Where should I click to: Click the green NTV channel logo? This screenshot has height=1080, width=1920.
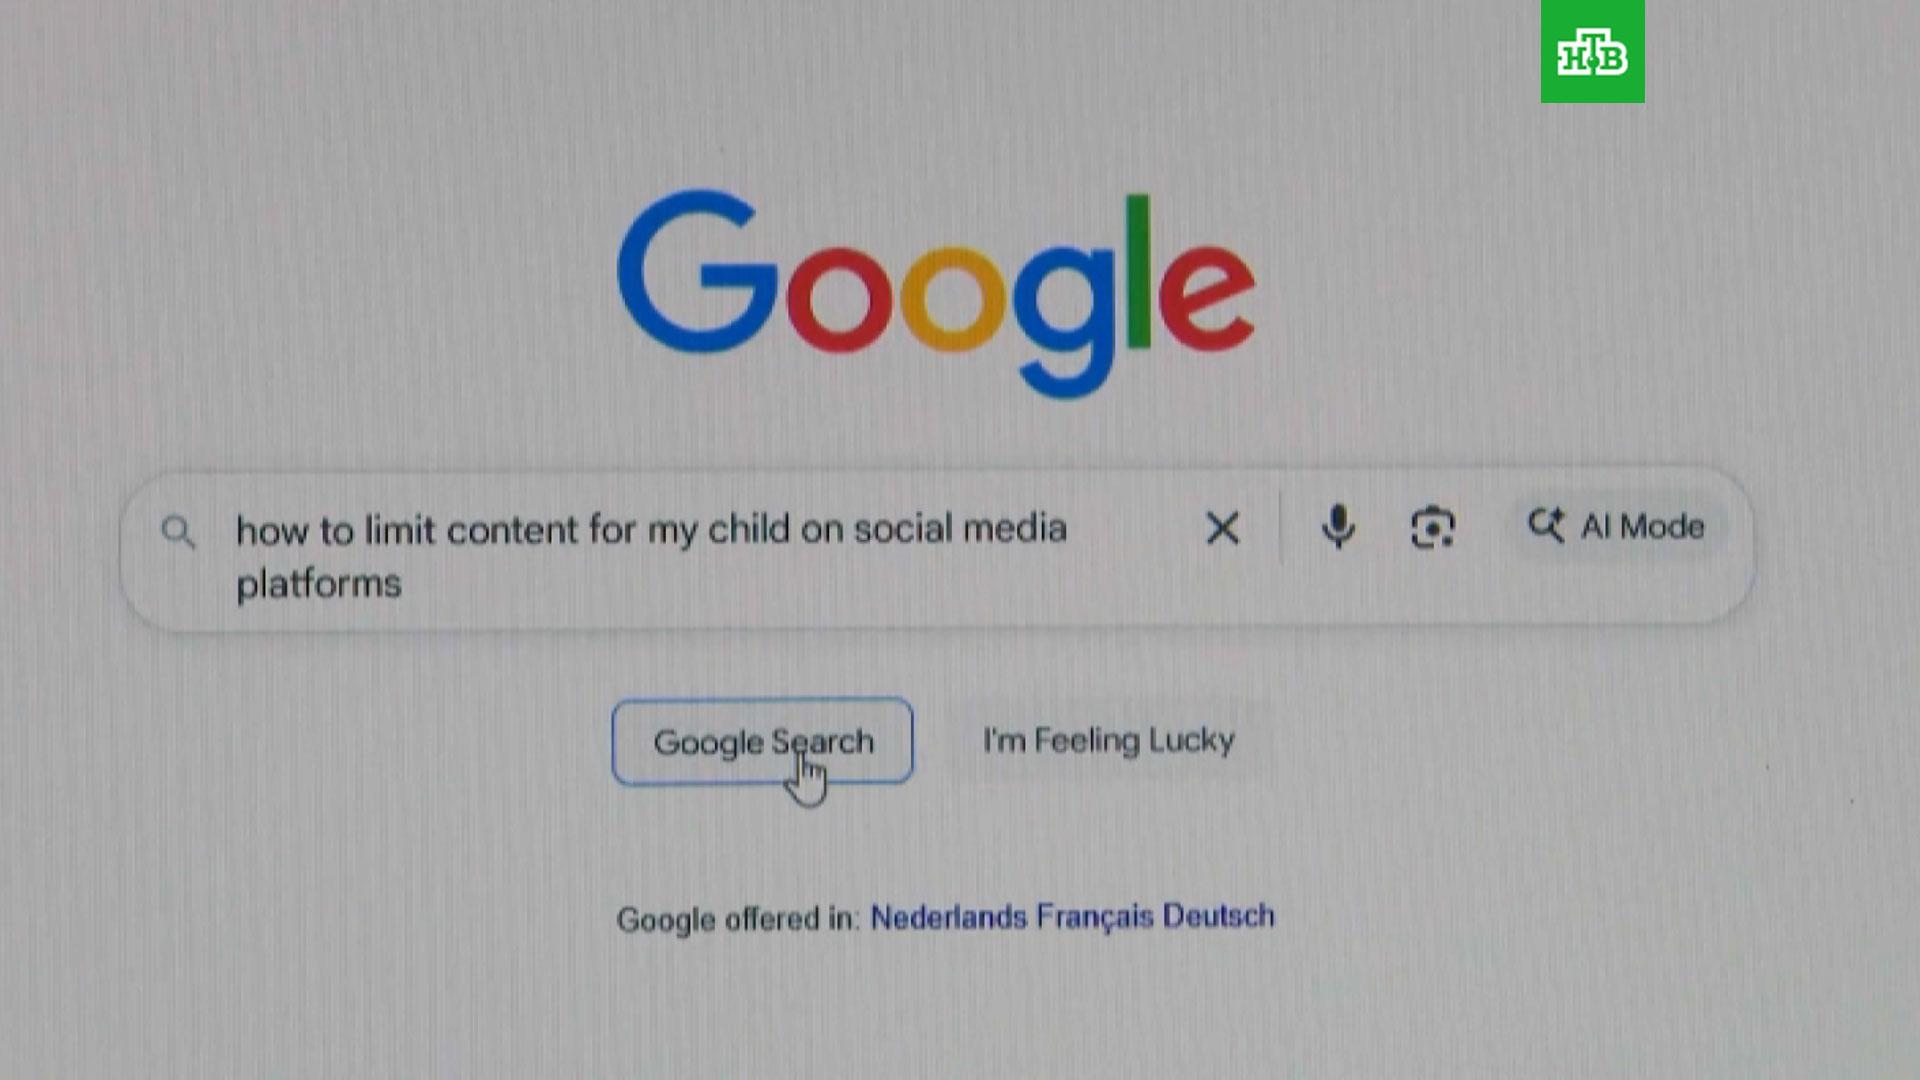tap(1592, 51)
